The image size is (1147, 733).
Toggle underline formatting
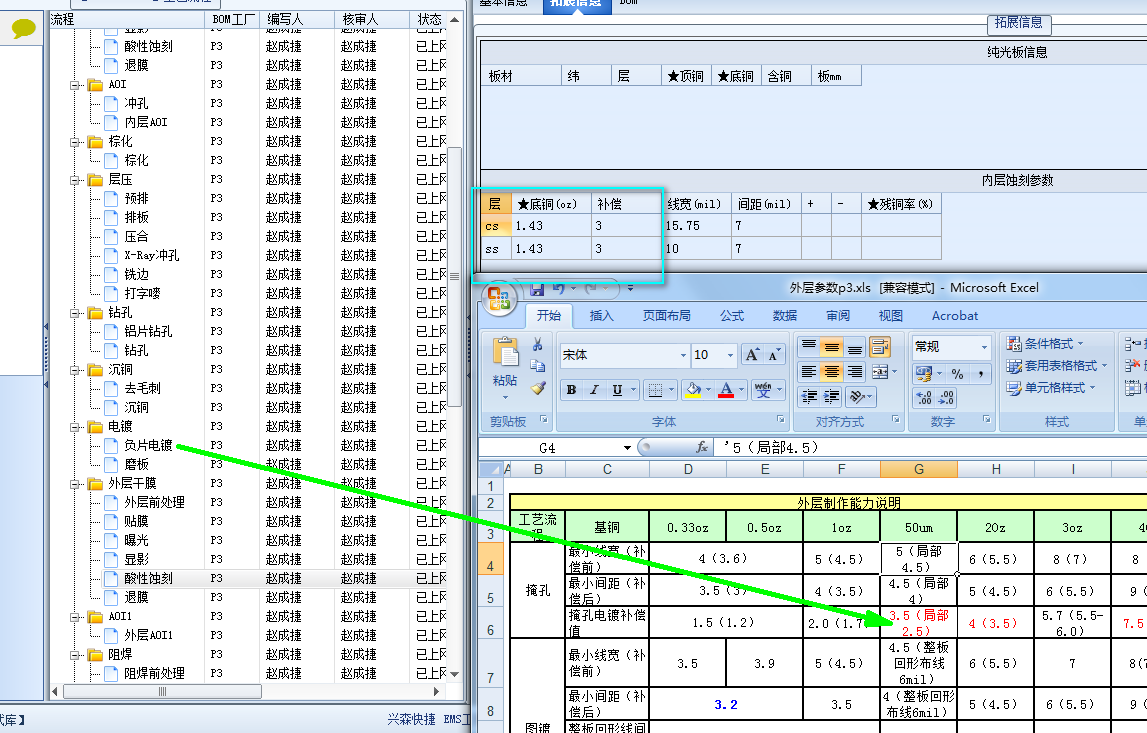[x=617, y=390]
